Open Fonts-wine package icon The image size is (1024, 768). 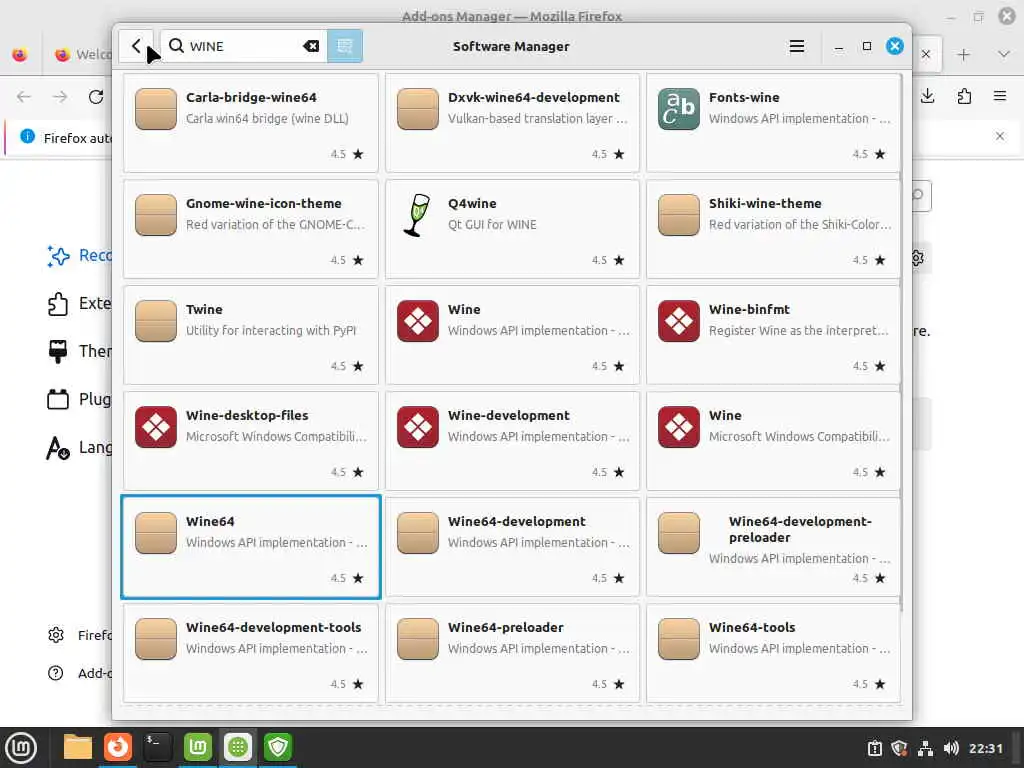(x=679, y=109)
